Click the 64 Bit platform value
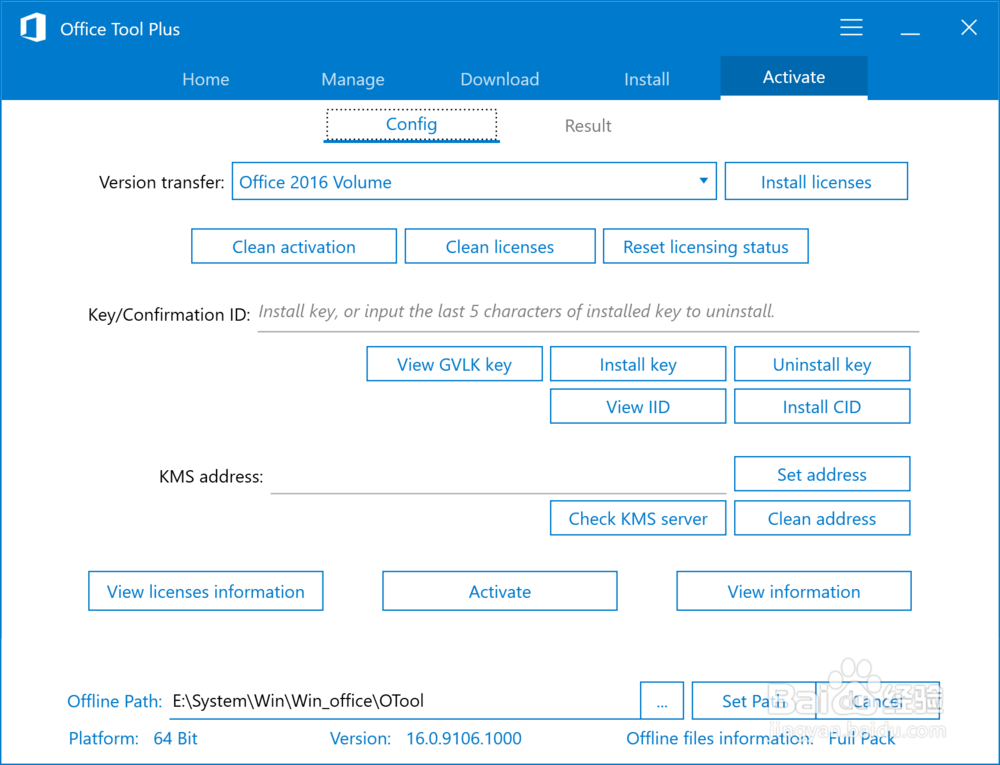This screenshot has height=765, width=1000. pyautogui.click(x=175, y=738)
